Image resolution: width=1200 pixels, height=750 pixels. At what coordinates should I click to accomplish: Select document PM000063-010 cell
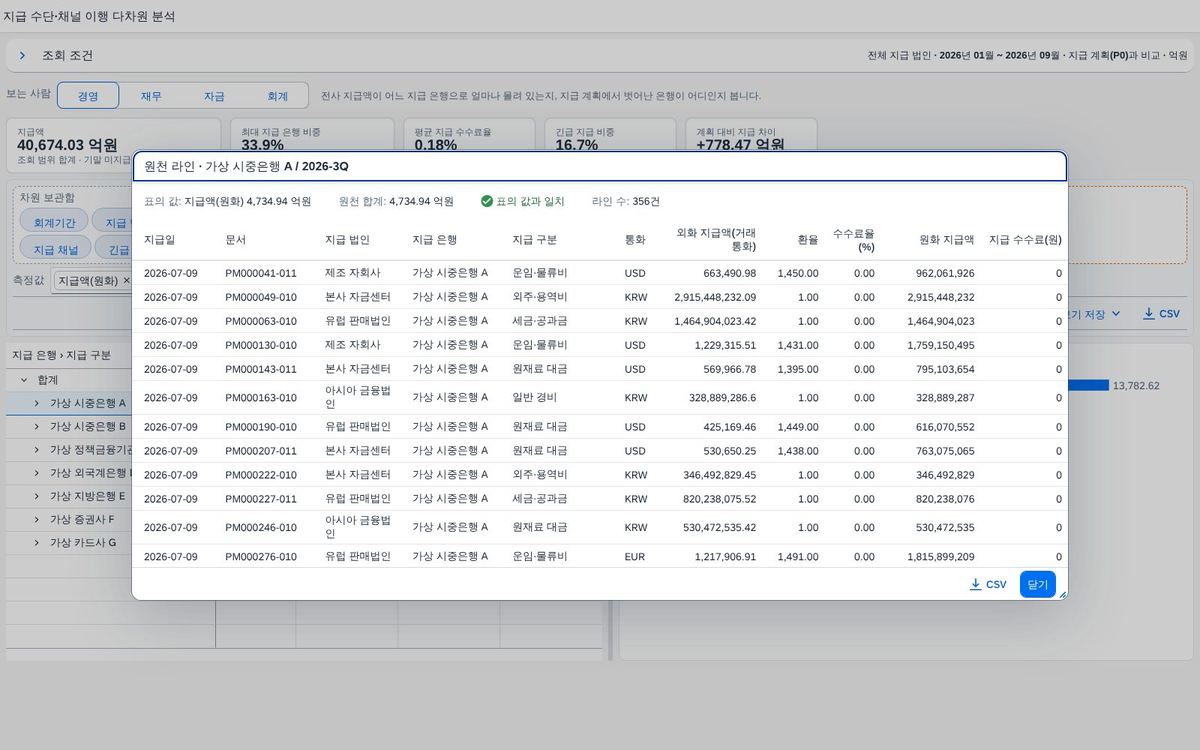point(261,321)
